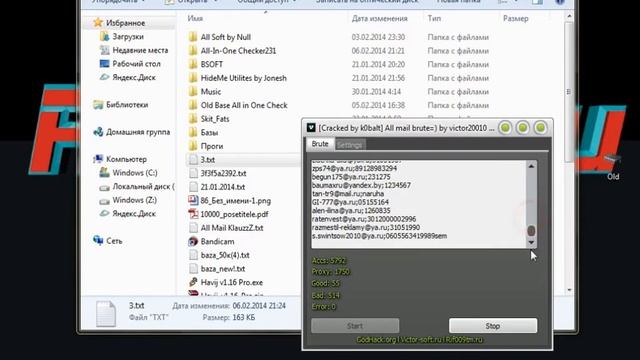The height and width of the screenshot is (360, 640).
Task: Select HideMe Utilites by Jonesh folder icon
Action: pos(193,78)
